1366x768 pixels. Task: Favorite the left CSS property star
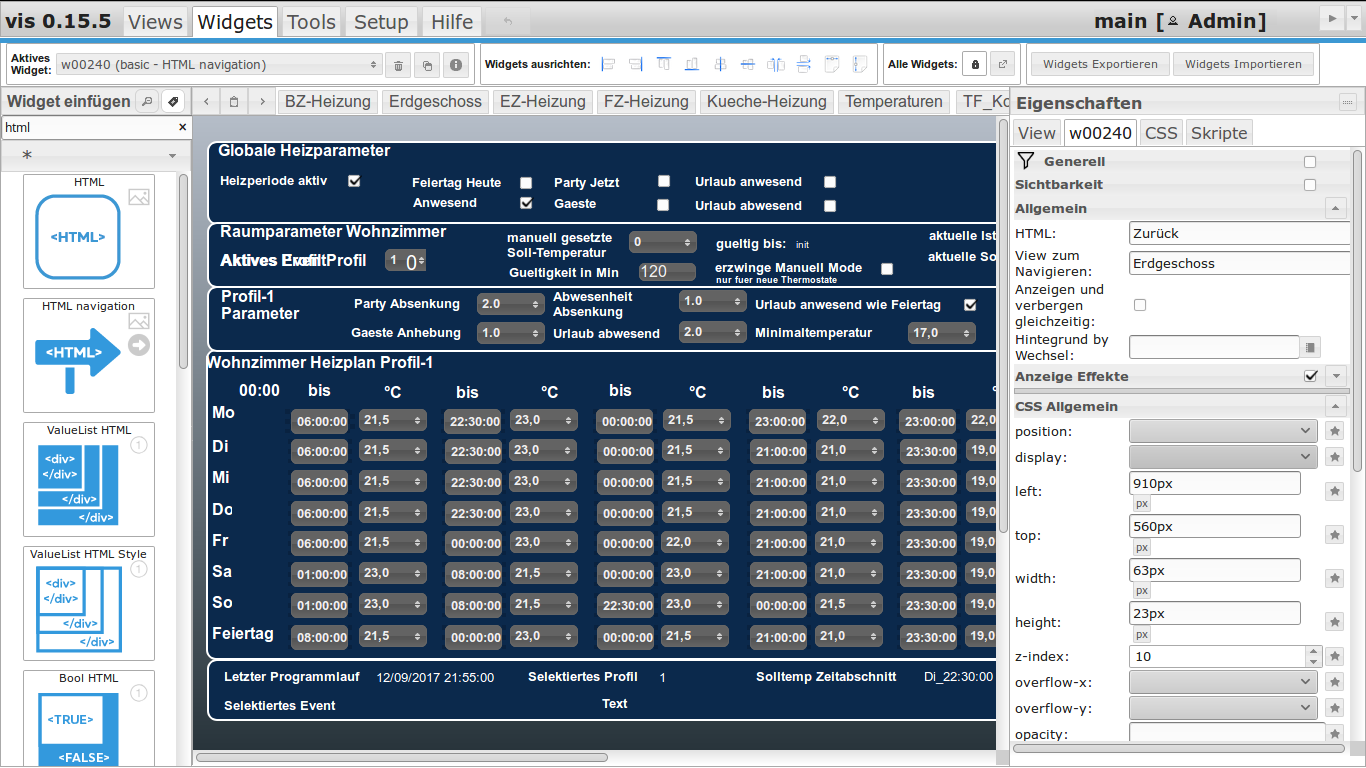pos(1334,491)
